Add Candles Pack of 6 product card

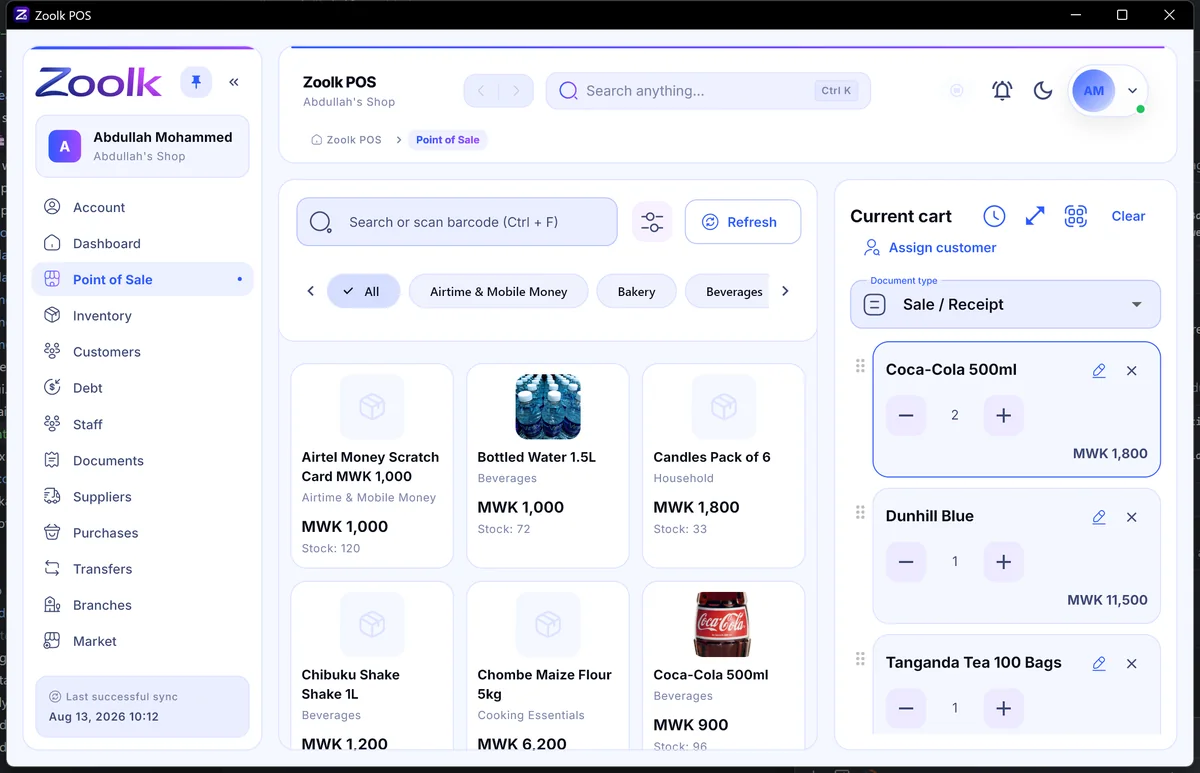724,466
